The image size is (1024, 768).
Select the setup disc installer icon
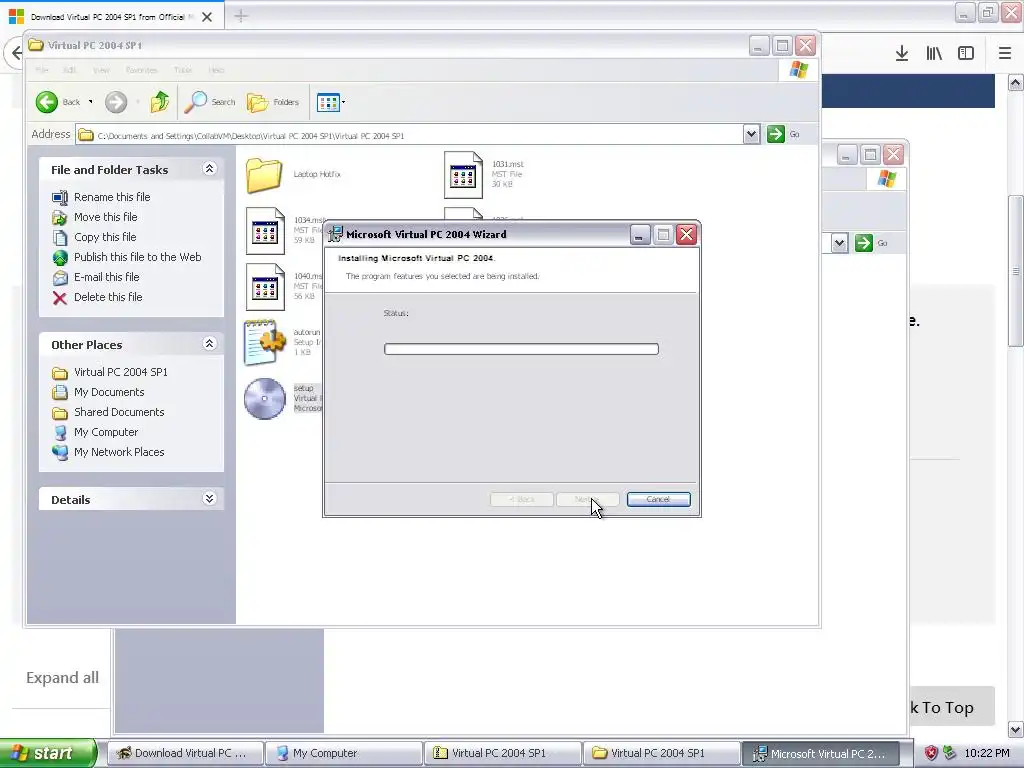264,398
